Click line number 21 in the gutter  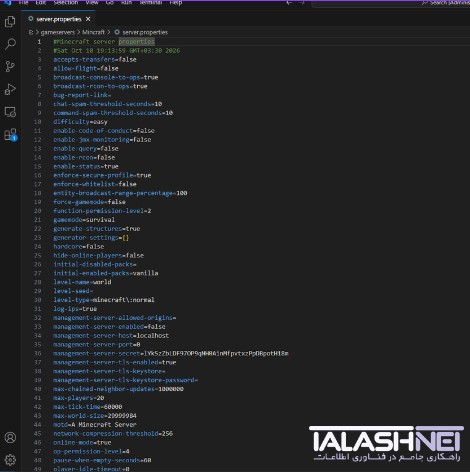click(x=37, y=220)
